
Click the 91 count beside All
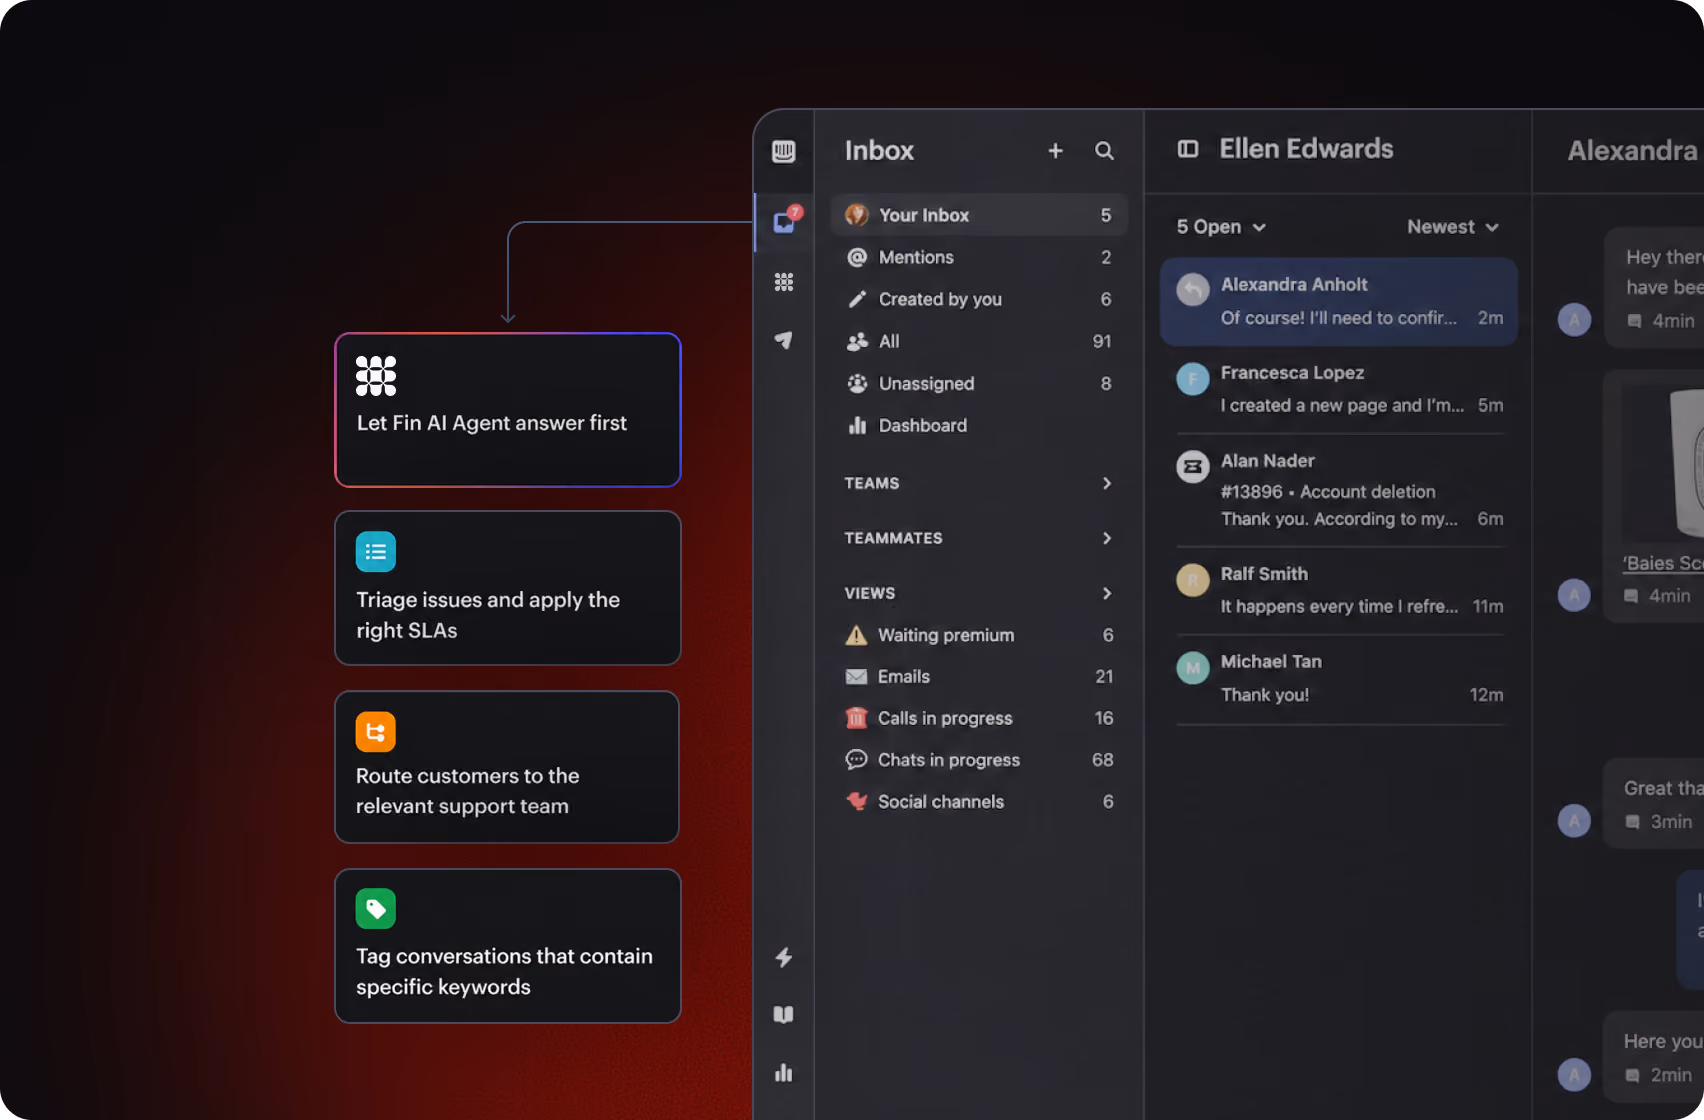click(x=1102, y=341)
